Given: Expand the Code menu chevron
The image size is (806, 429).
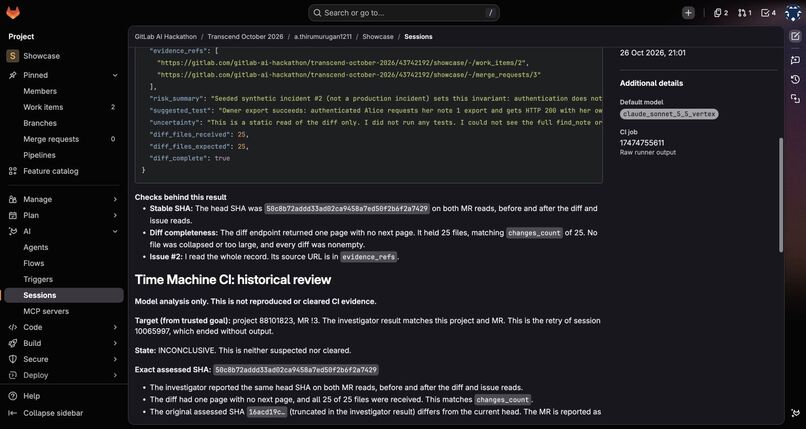Looking at the screenshot, I should [115, 327].
